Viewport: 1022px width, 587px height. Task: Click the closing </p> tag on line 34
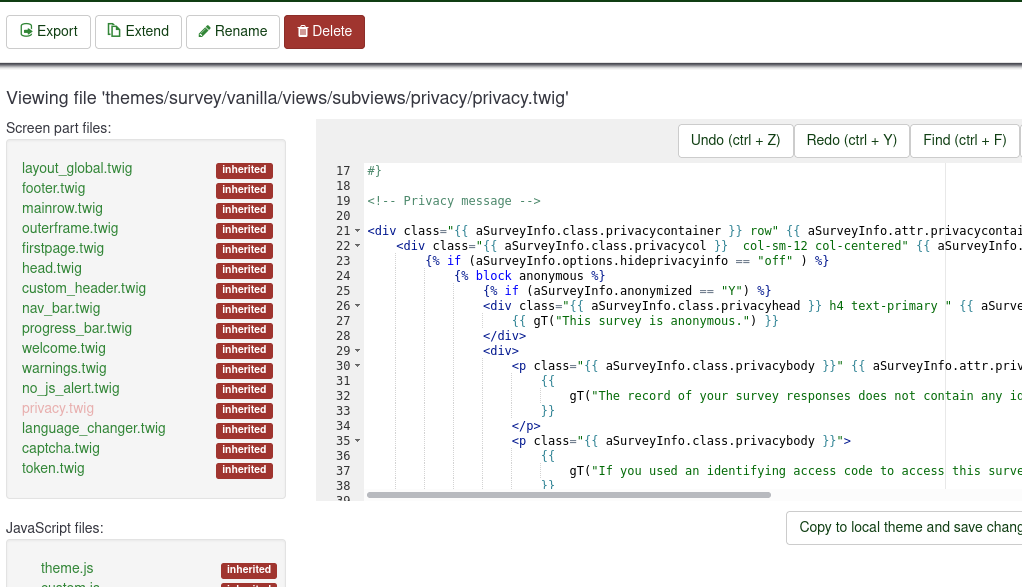tap(526, 425)
